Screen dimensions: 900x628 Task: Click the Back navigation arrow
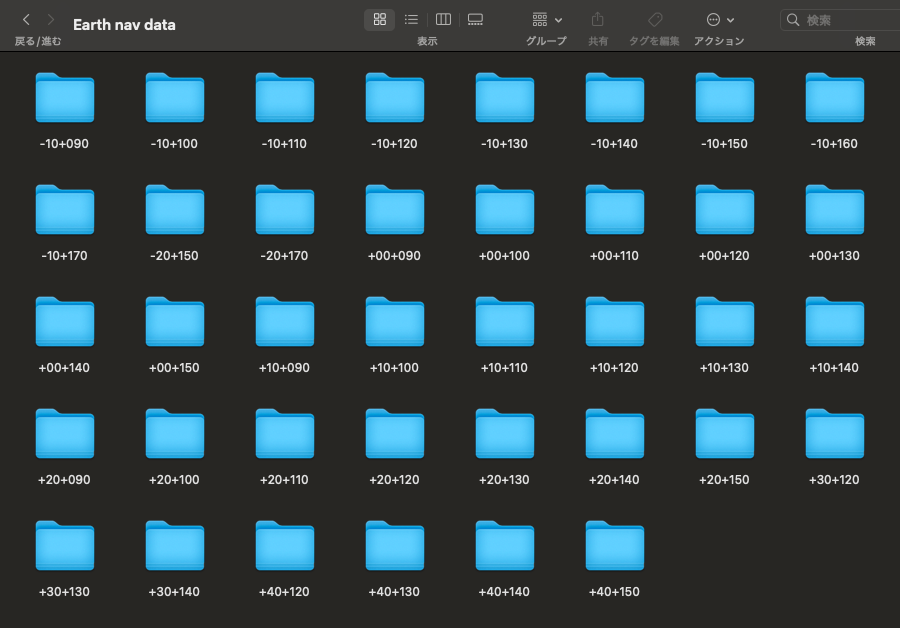(26, 20)
